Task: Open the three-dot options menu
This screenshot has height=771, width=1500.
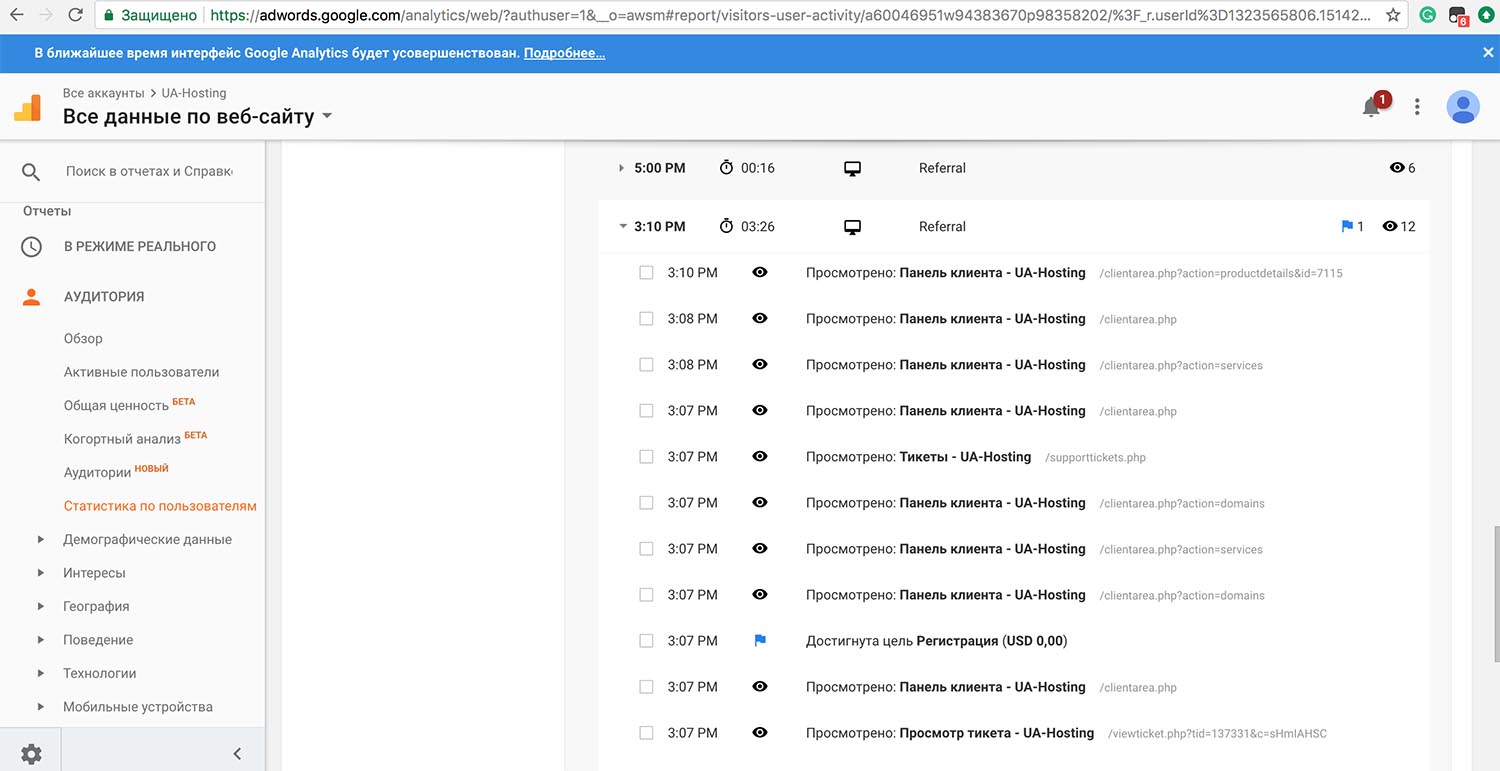Action: point(1417,107)
